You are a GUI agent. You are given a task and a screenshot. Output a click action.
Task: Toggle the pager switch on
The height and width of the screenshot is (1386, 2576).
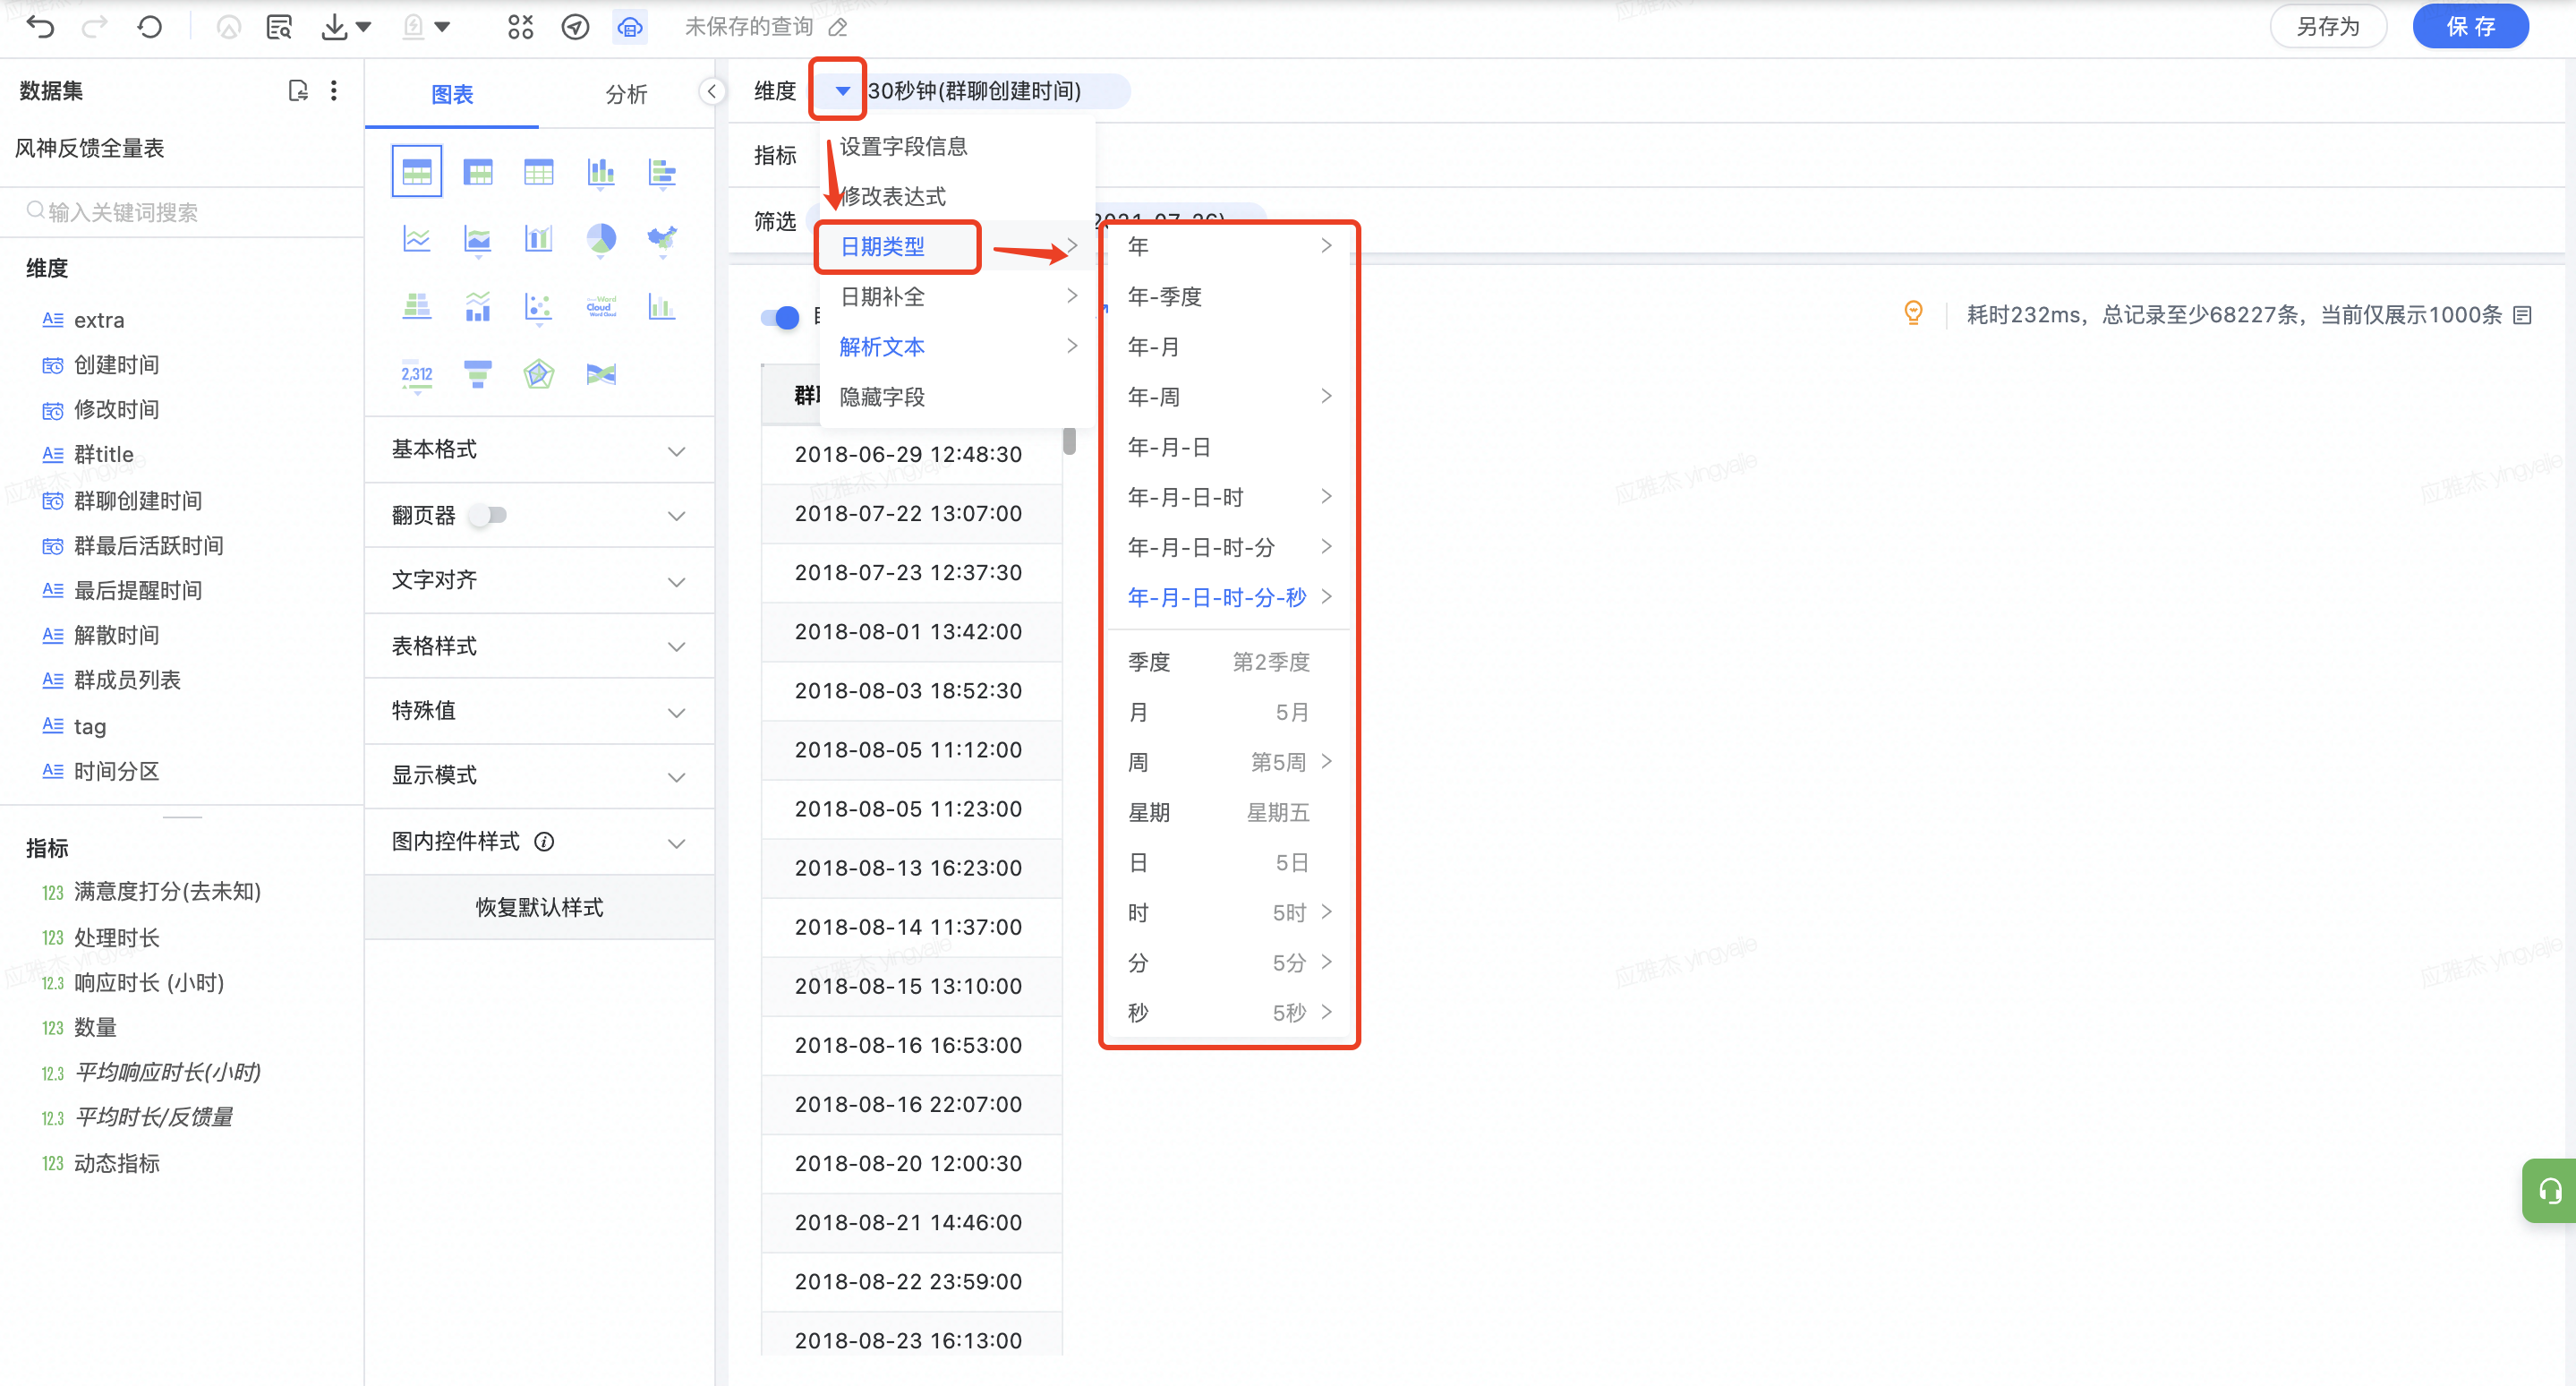point(490,515)
